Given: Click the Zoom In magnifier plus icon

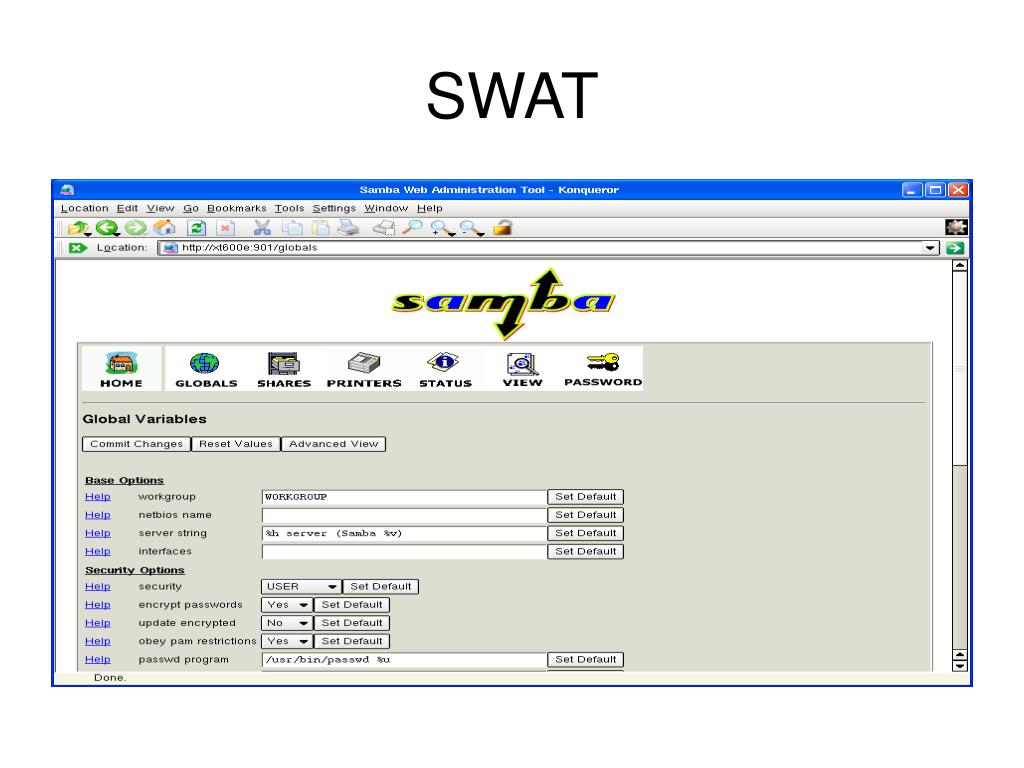Looking at the screenshot, I should coord(442,228).
